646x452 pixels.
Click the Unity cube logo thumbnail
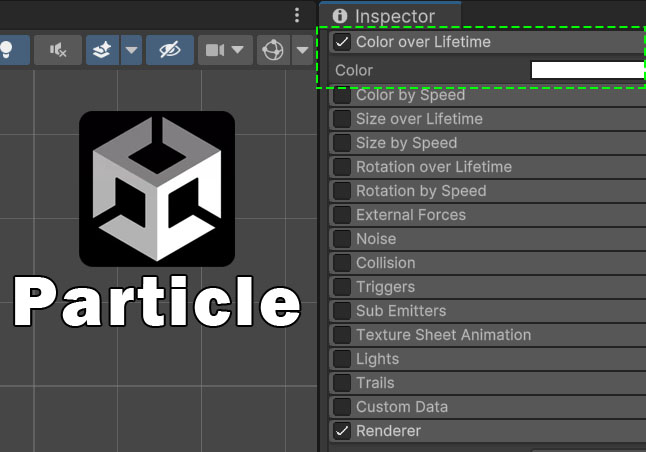157,189
